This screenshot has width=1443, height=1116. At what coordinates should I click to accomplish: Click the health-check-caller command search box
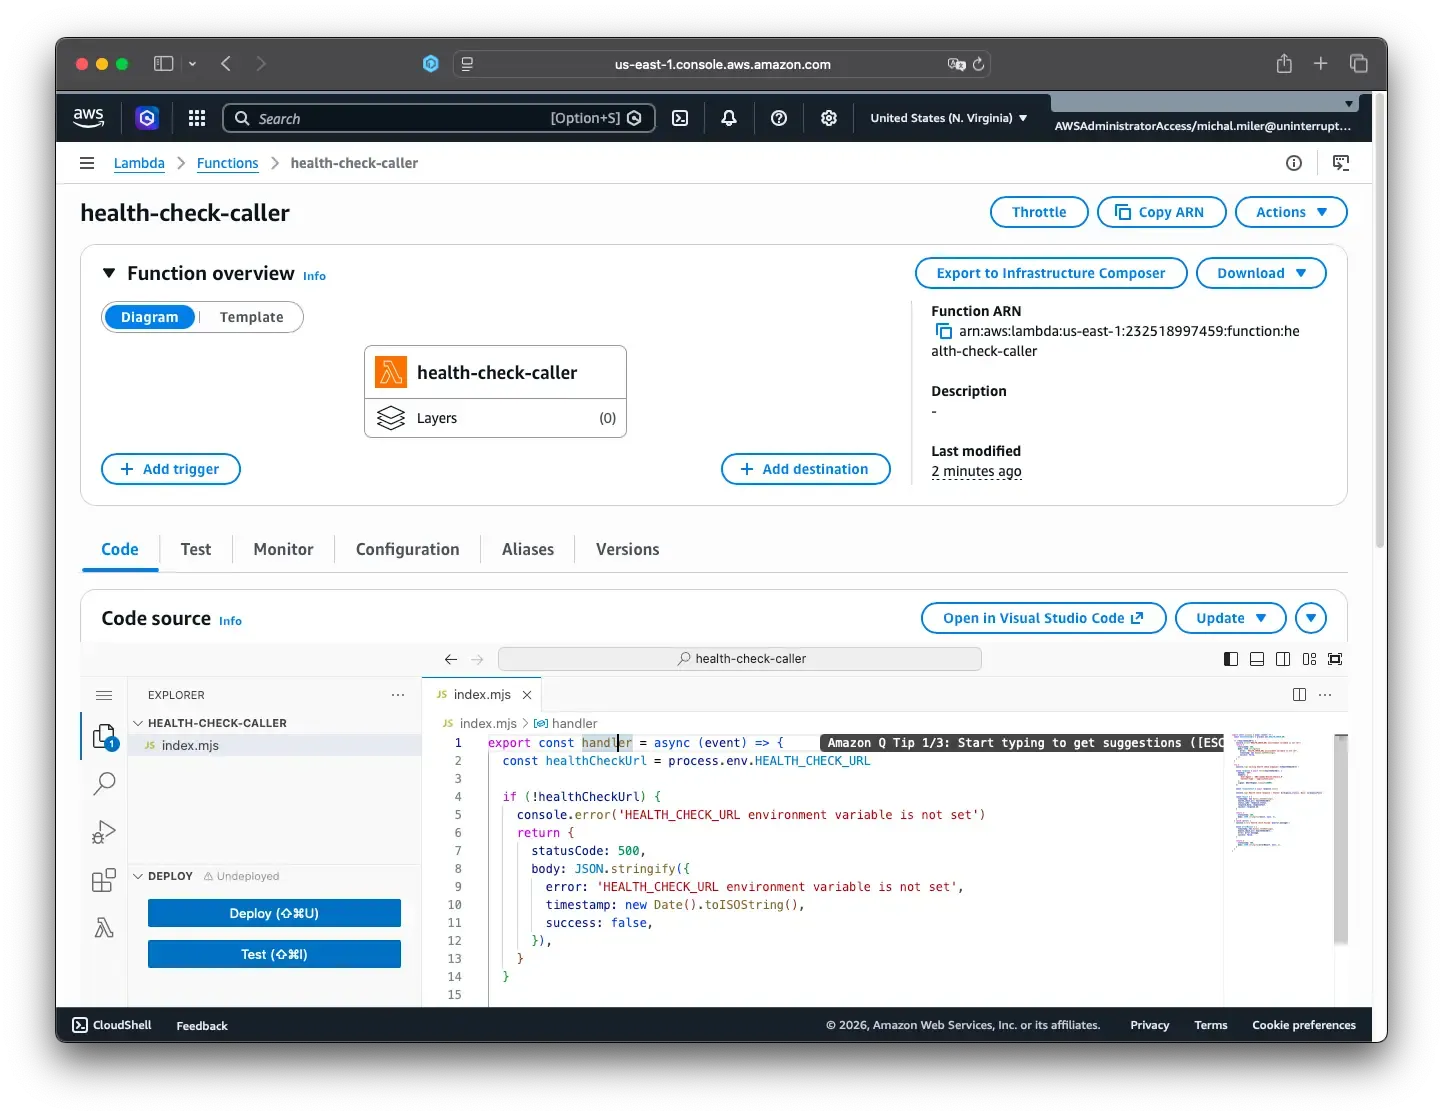(x=740, y=659)
